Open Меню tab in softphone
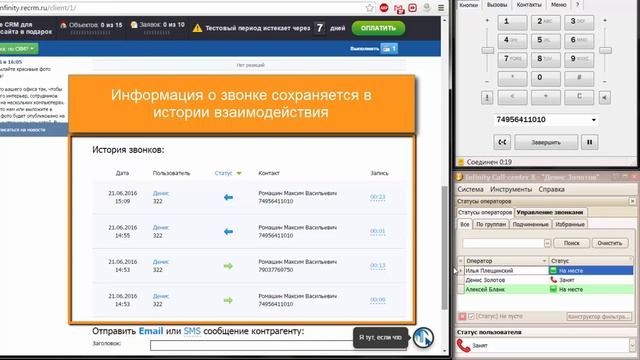 tap(558, 5)
